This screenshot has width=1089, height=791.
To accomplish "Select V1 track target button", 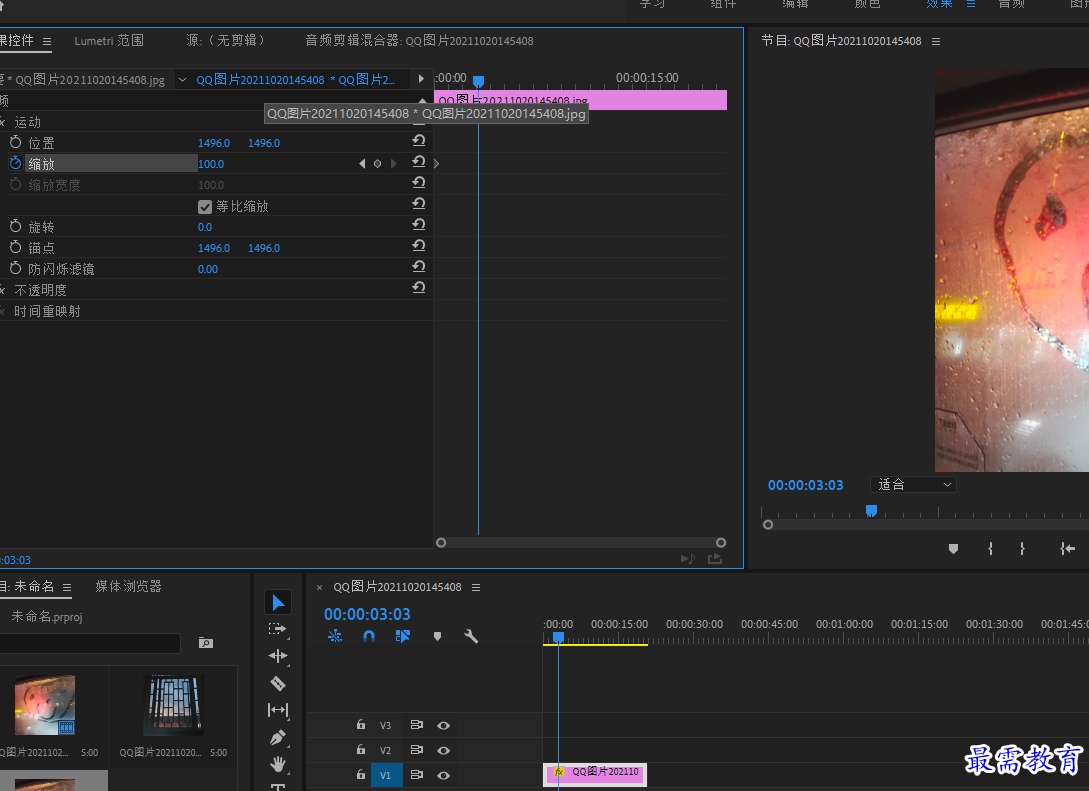I will pos(385,775).
